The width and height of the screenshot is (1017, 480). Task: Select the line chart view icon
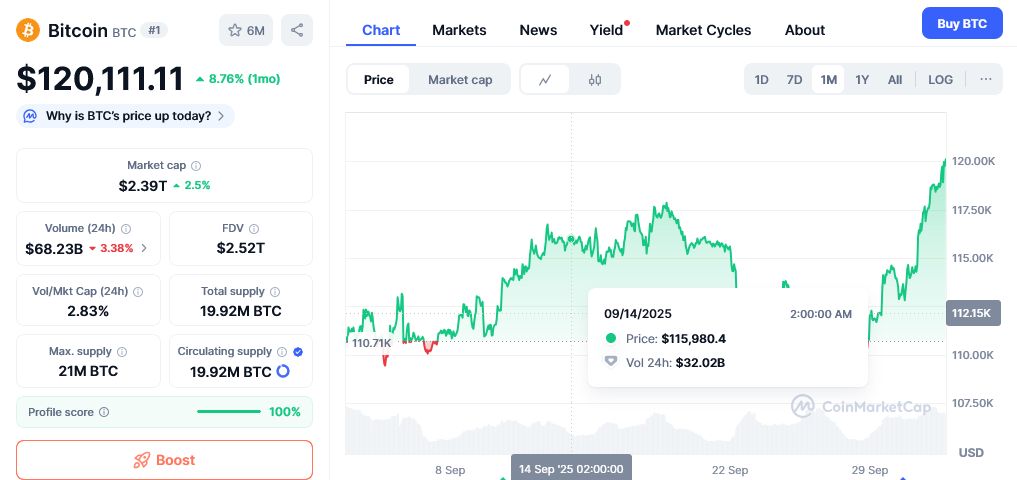(x=545, y=80)
